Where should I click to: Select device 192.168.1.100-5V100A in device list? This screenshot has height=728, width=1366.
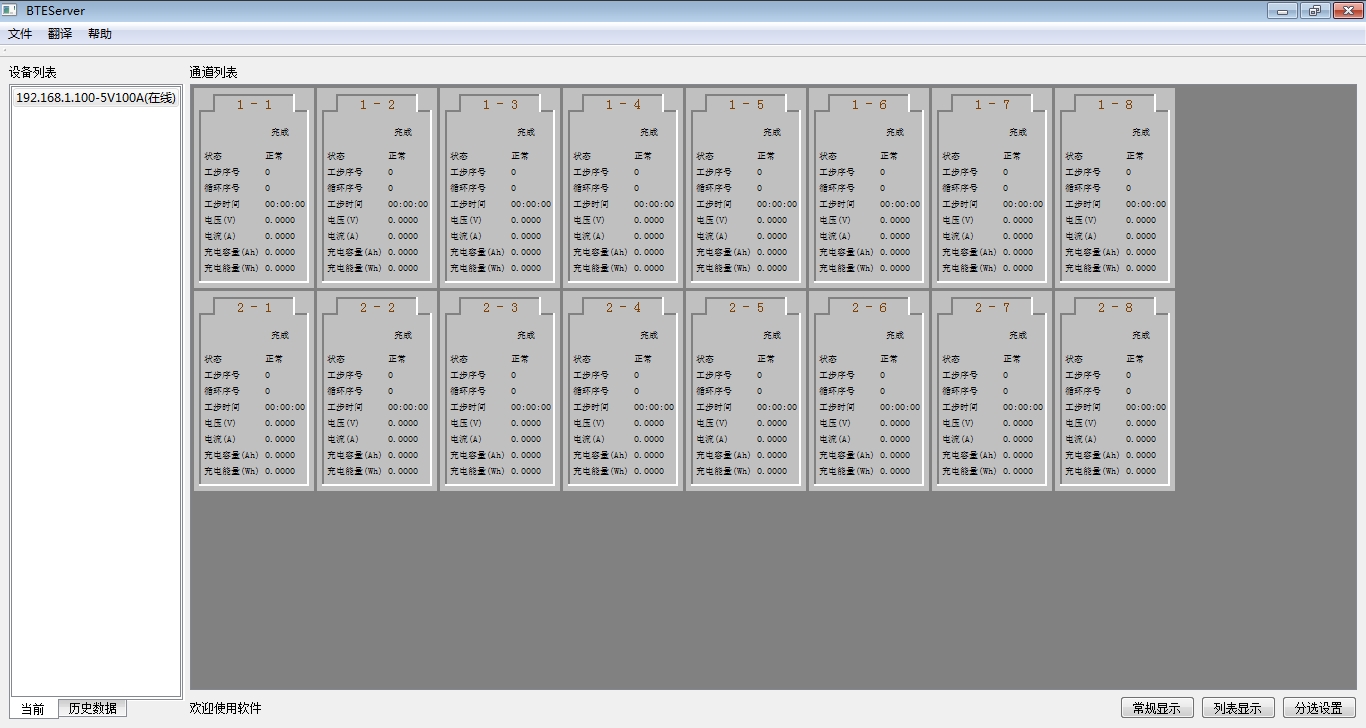click(x=95, y=98)
